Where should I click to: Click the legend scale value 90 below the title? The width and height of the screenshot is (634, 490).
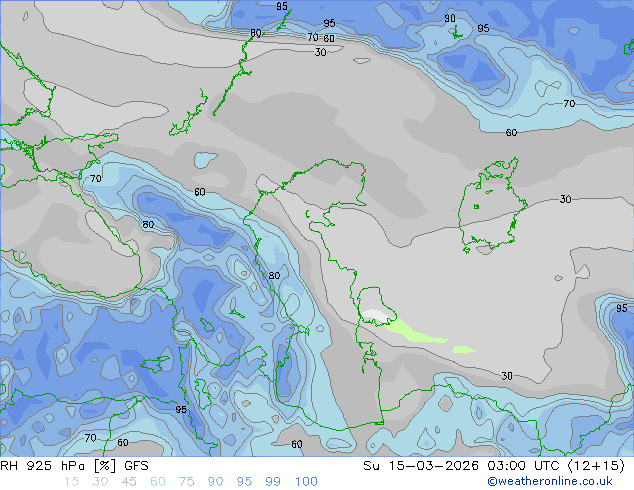pyautogui.click(x=216, y=482)
